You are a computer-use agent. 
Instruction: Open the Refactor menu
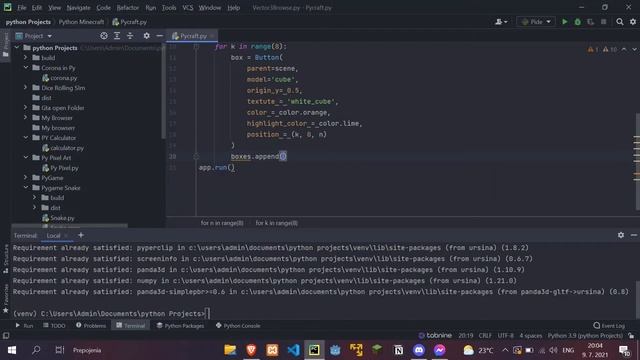(x=128, y=8)
